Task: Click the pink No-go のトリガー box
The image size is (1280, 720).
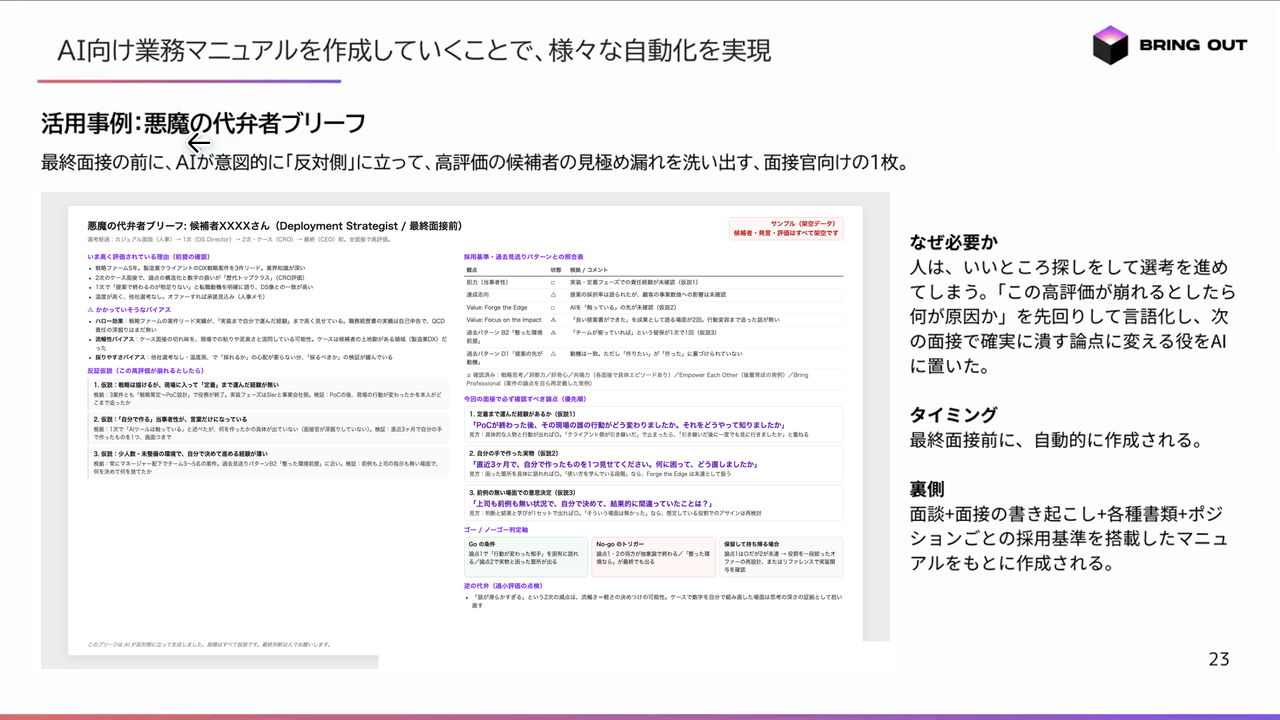Action: tap(653, 558)
